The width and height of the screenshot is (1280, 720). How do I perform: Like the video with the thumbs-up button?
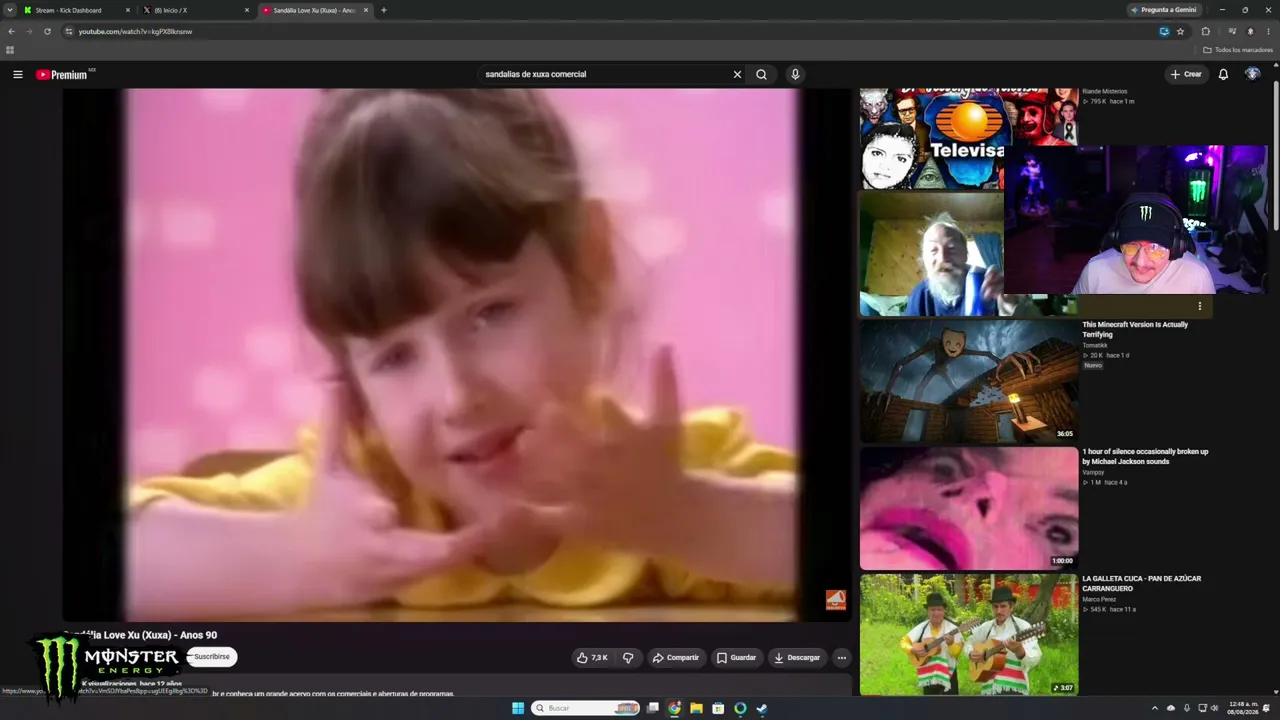pos(592,657)
